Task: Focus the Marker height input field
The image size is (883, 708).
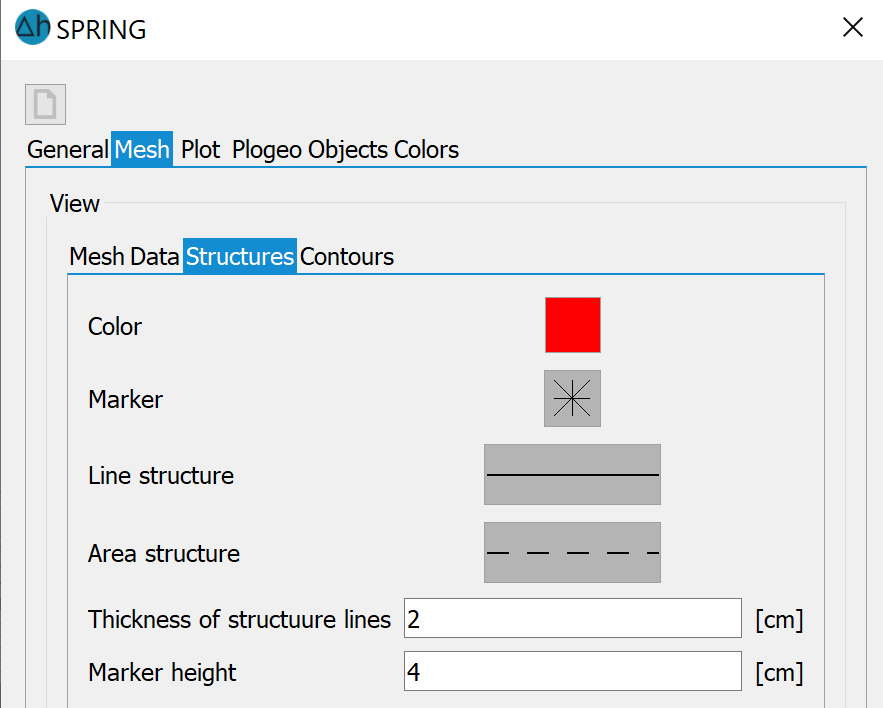Action: click(572, 672)
